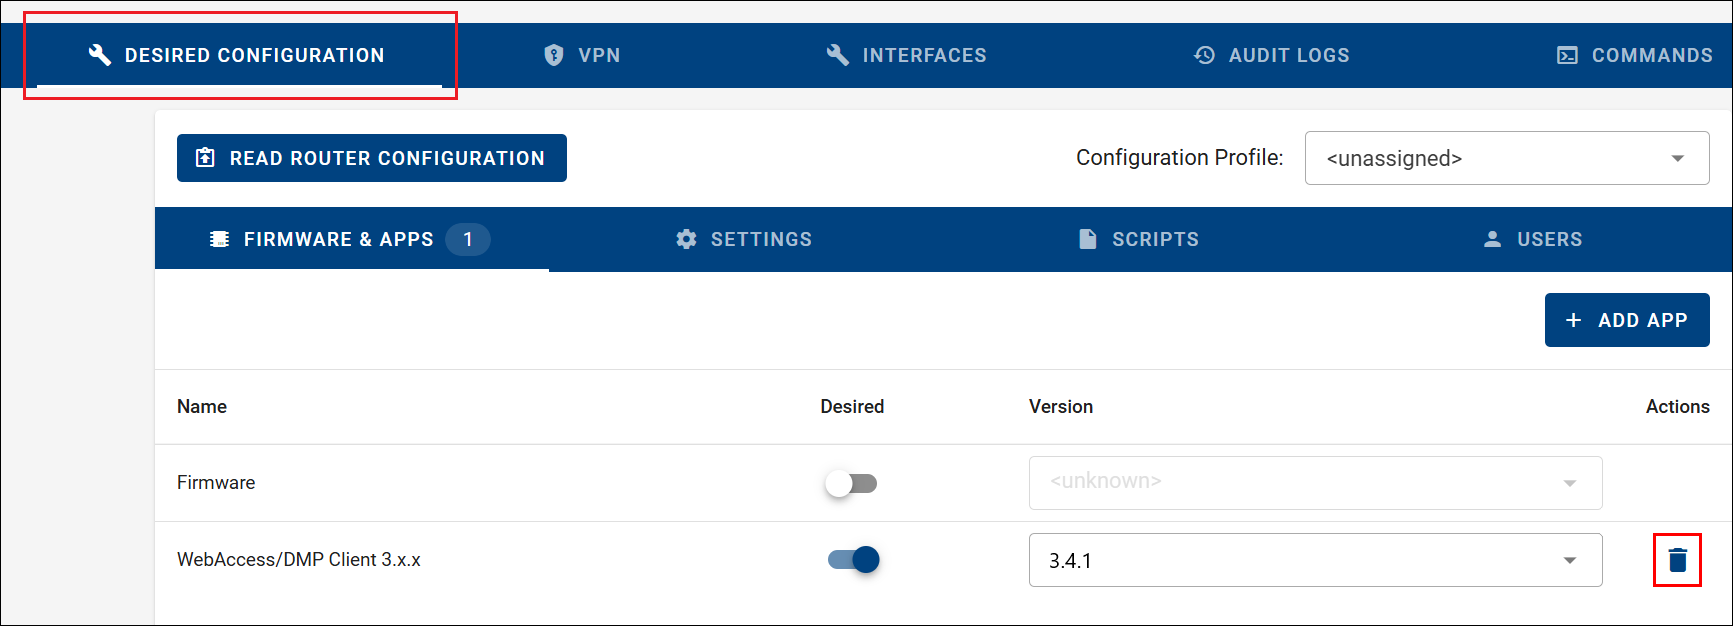Delete WebAccess/DMP Client using trash icon
The width and height of the screenshot is (1733, 626).
tap(1678, 560)
